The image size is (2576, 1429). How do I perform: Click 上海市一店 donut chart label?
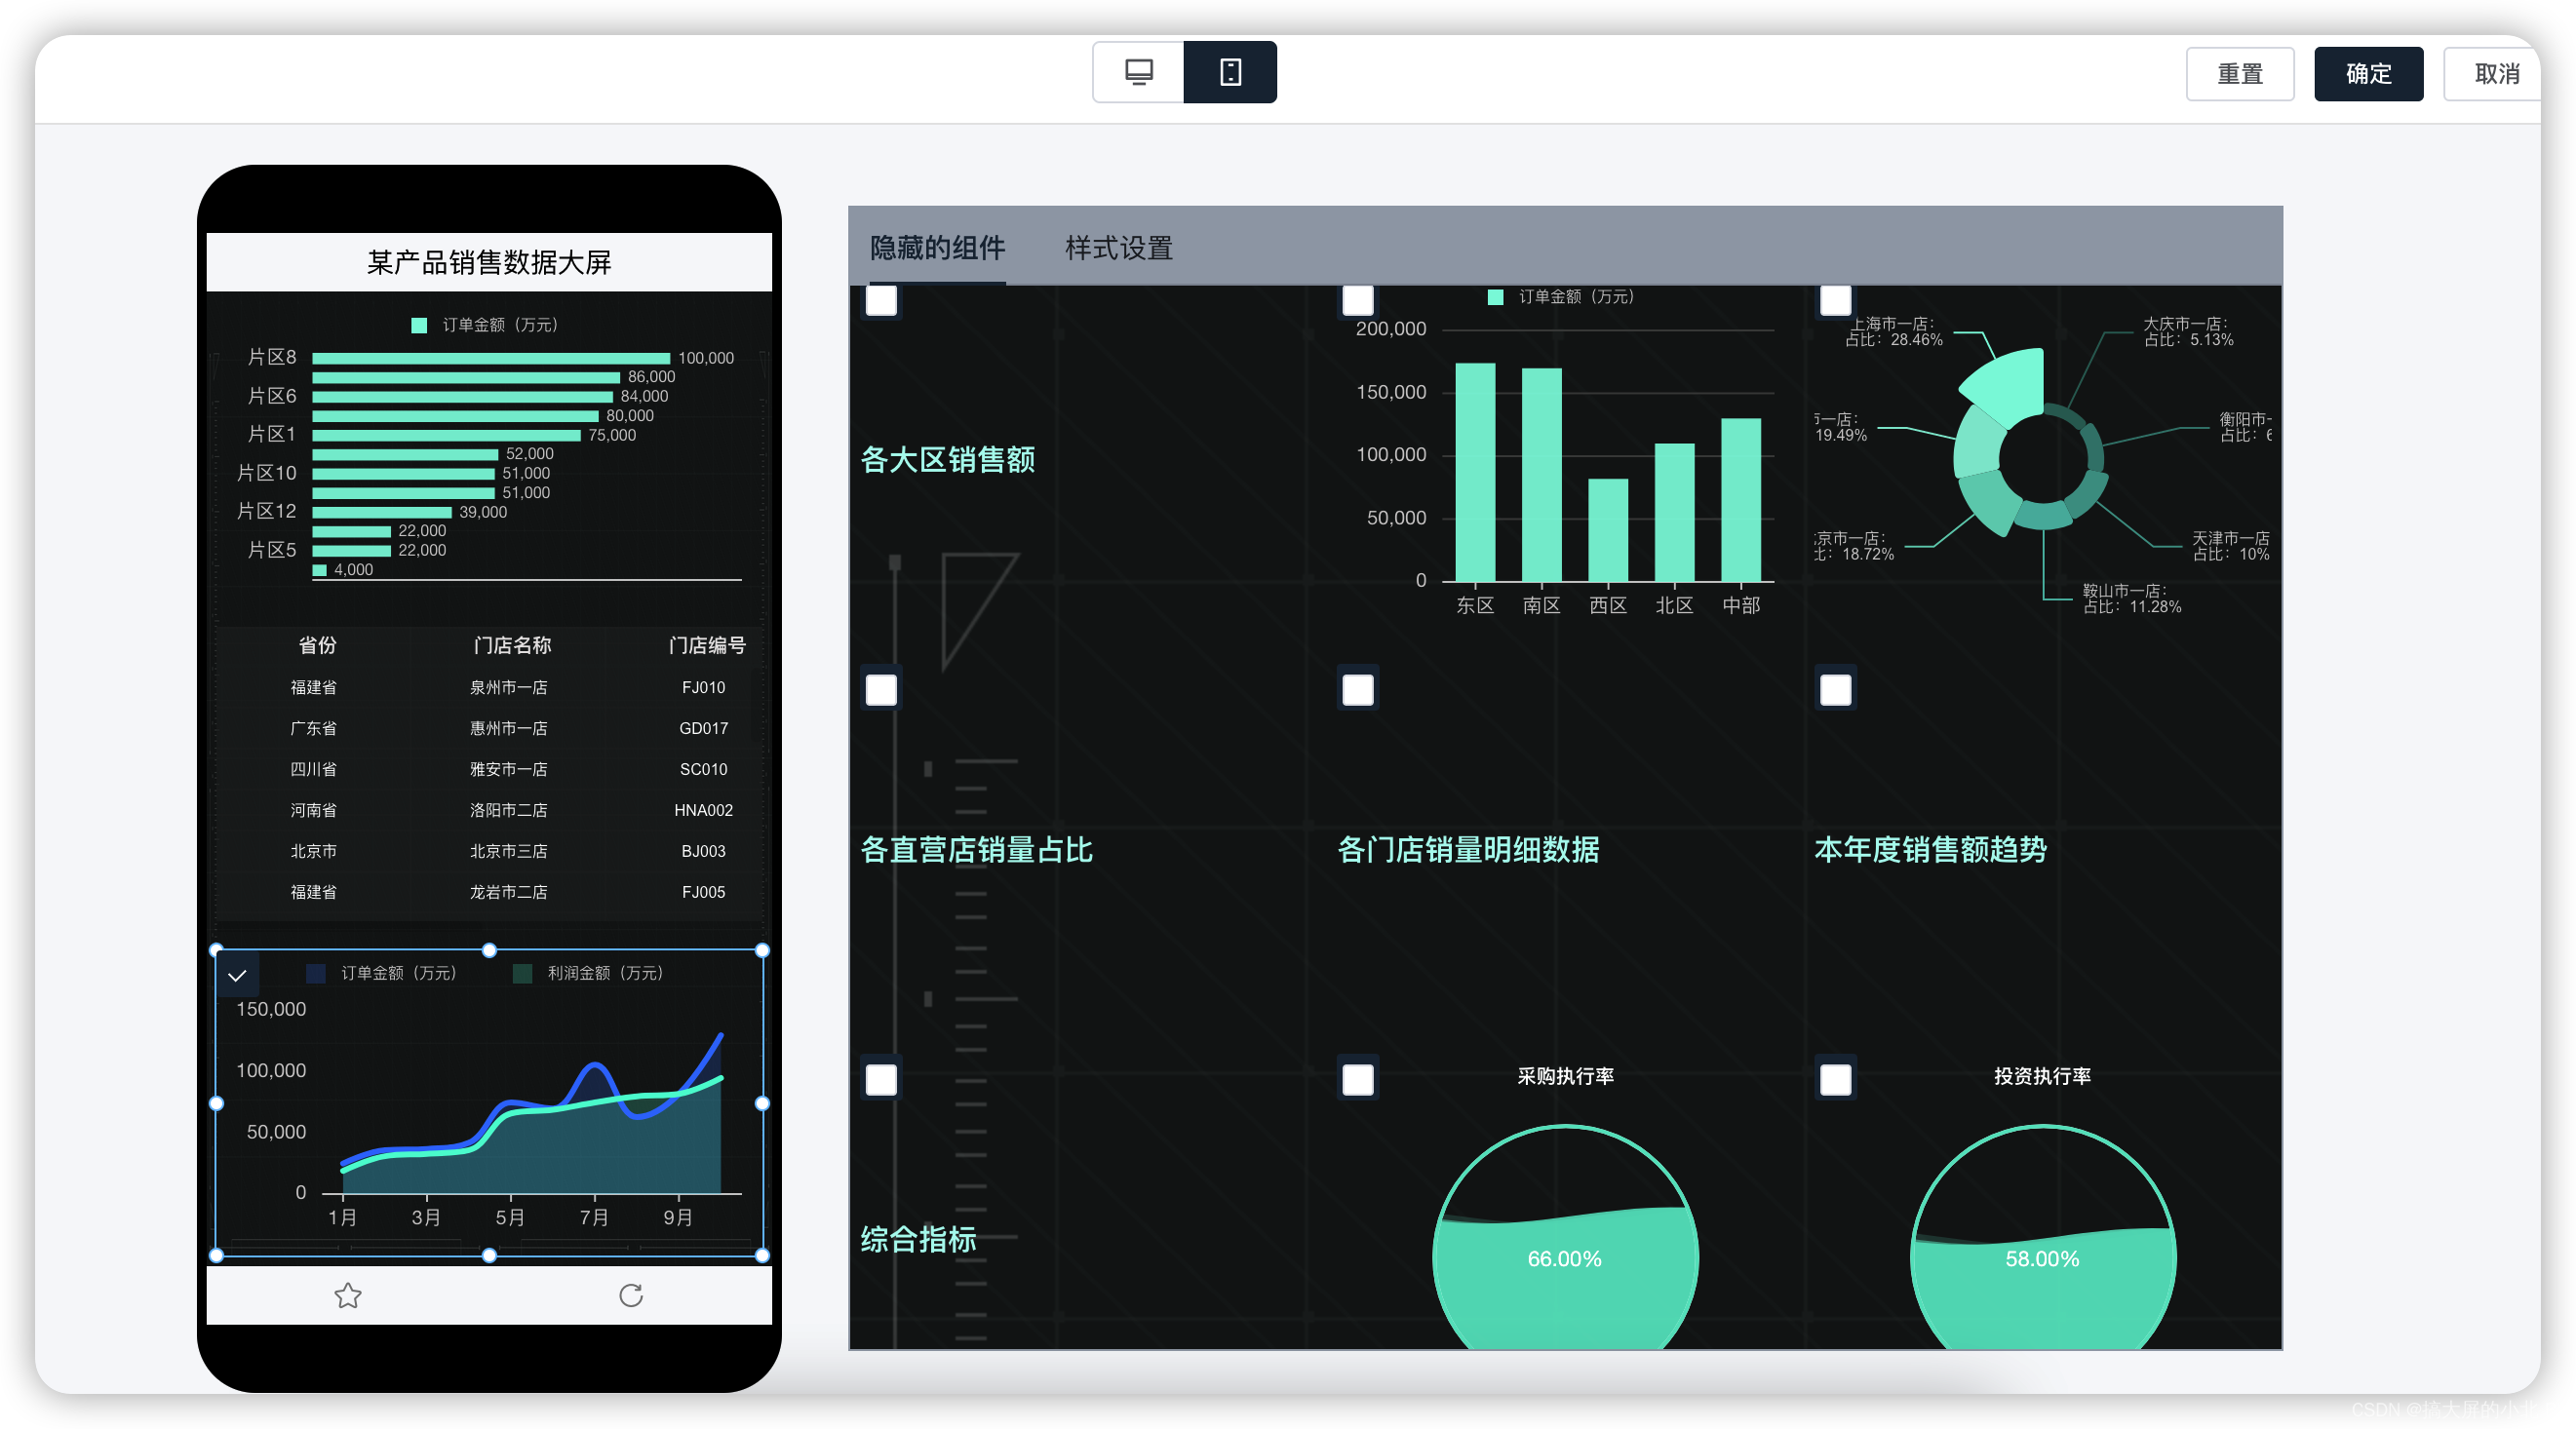[1893, 331]
